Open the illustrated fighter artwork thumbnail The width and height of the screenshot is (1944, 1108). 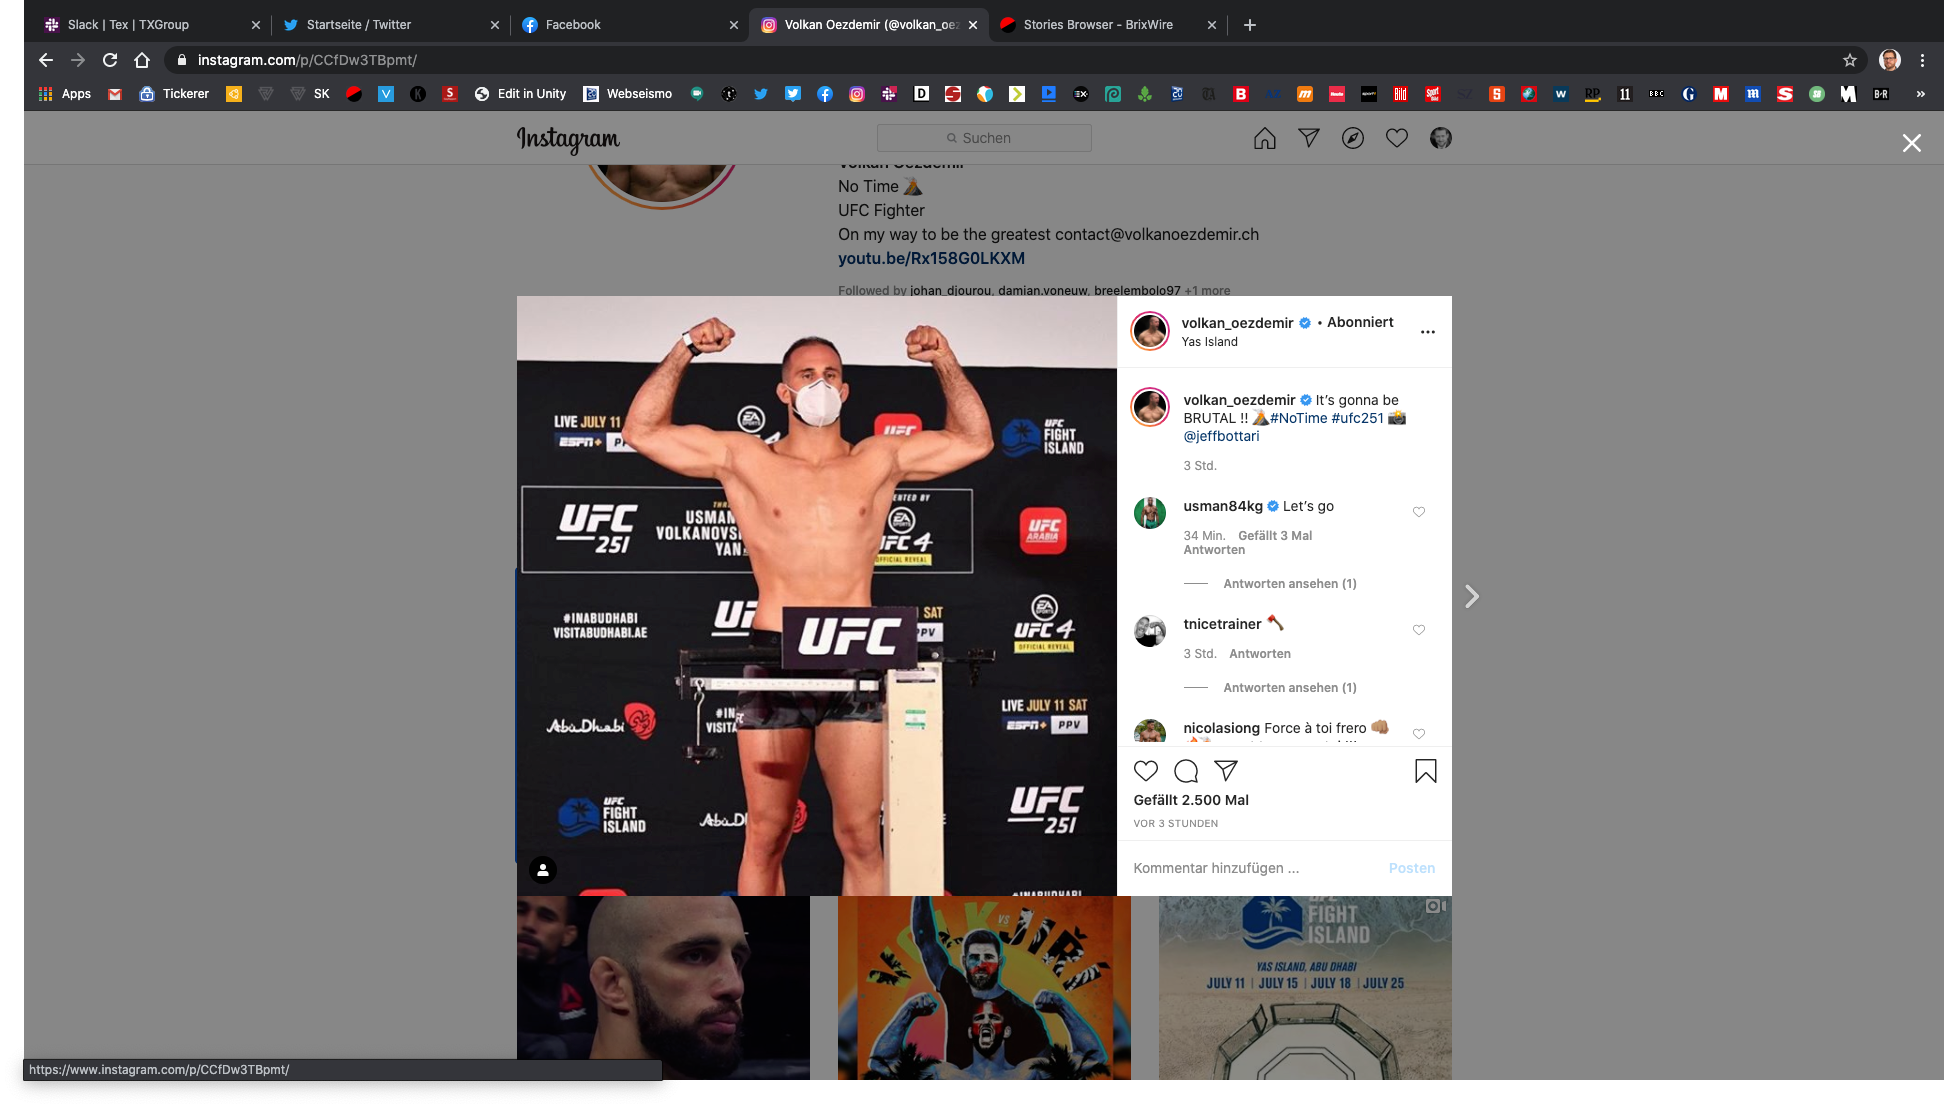984,987
